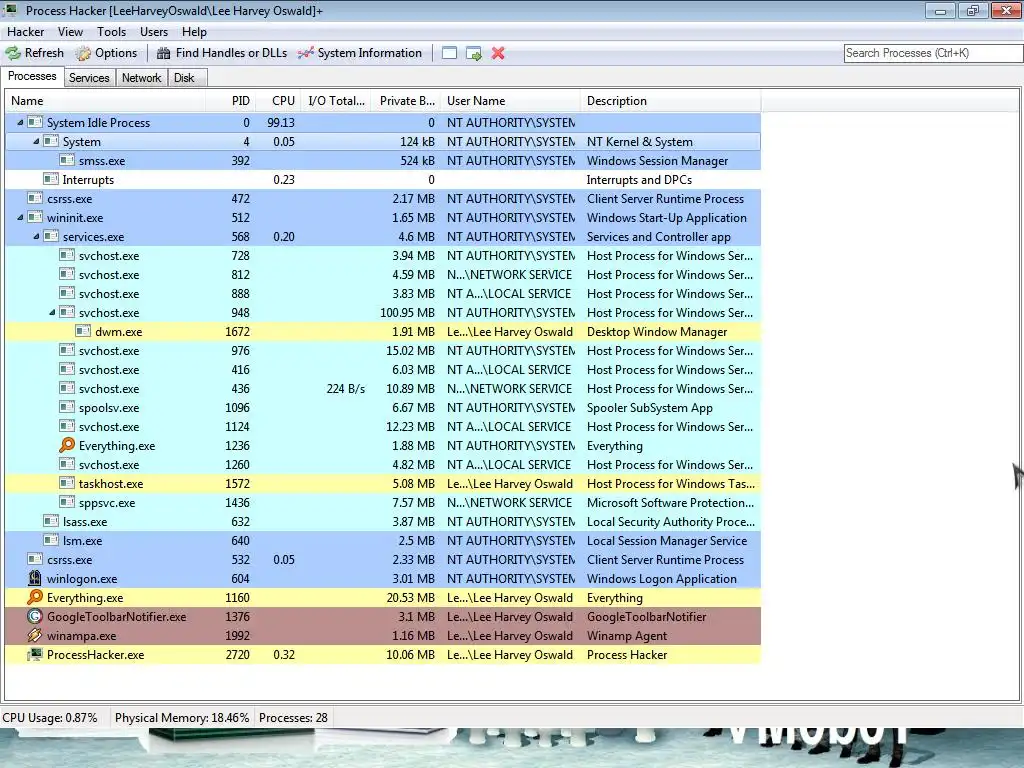Collapse the services.exe tree node
The image size is (1024, 768).
click(x=37, y=236)
